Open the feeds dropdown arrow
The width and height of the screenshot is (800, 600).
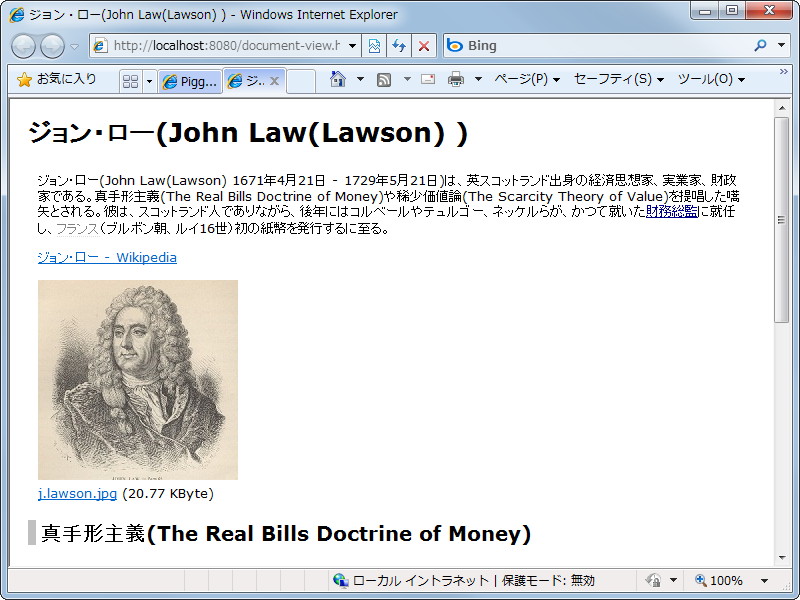pos(407,79)
